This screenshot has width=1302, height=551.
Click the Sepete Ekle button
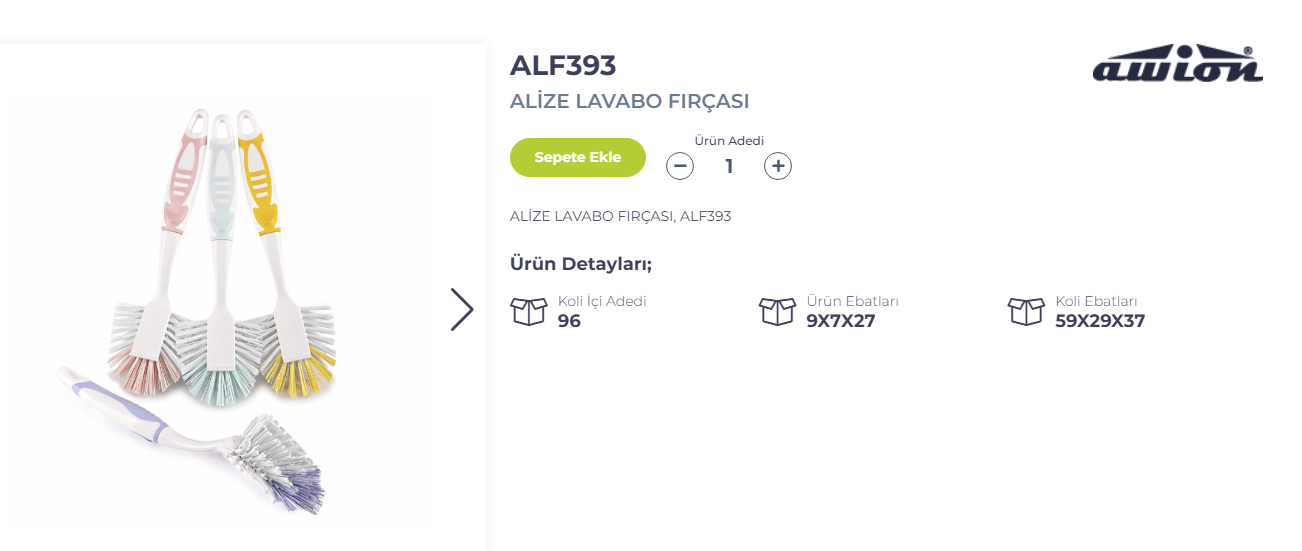[578, 158]
